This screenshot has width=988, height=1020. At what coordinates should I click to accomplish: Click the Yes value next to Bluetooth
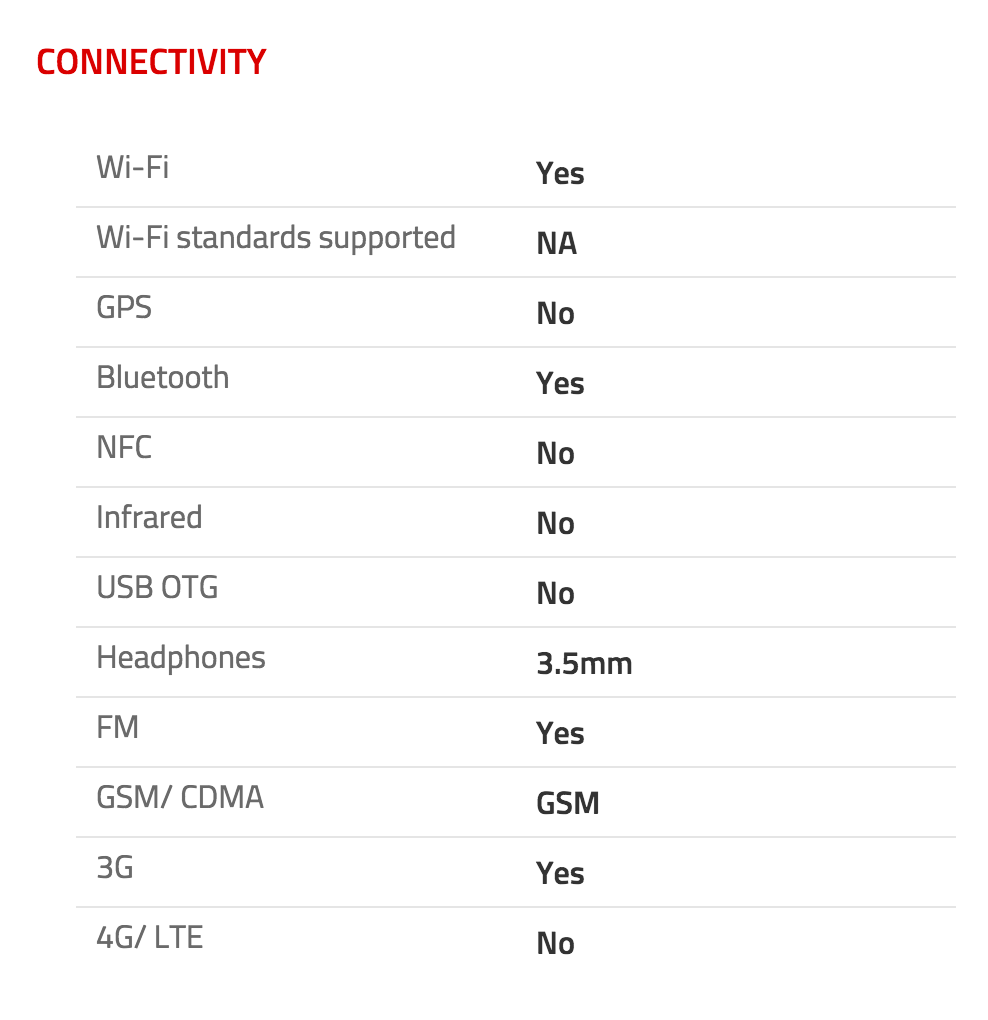click(560, 383)
